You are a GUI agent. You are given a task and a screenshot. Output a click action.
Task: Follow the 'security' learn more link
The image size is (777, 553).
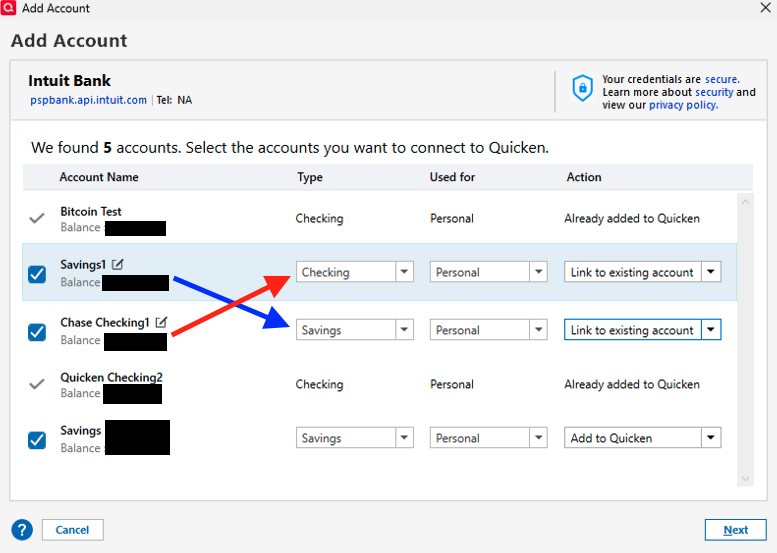click(714, 92)
